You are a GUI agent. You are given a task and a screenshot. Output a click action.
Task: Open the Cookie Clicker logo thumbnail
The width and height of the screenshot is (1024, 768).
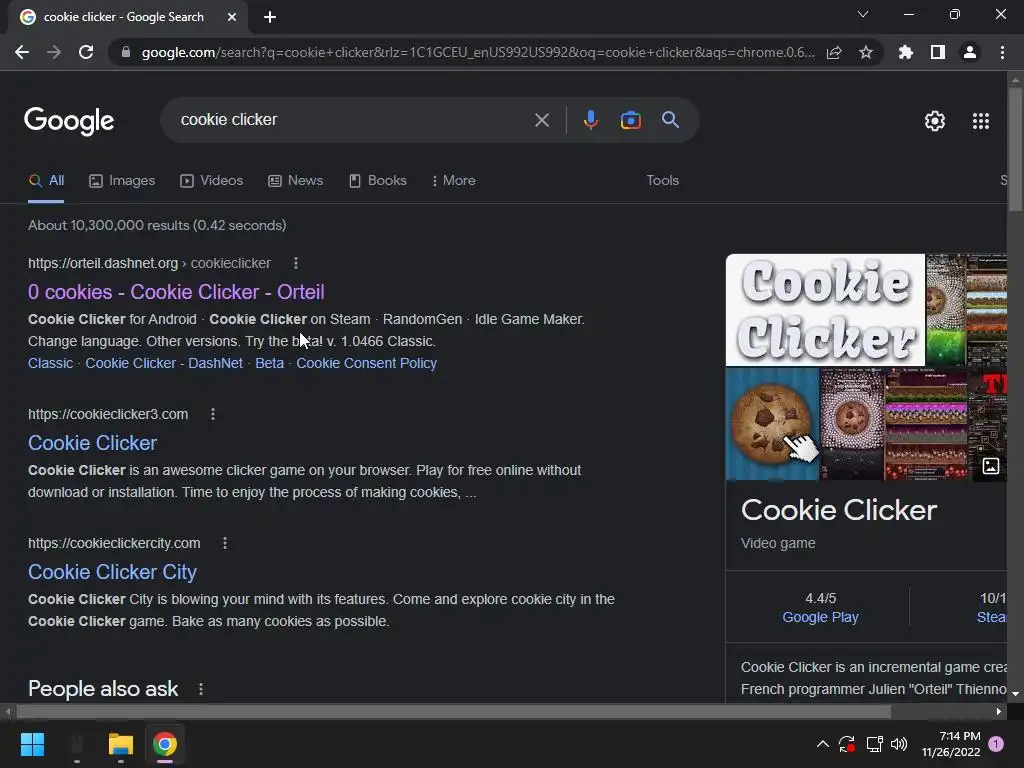click(x=825, y=310)
